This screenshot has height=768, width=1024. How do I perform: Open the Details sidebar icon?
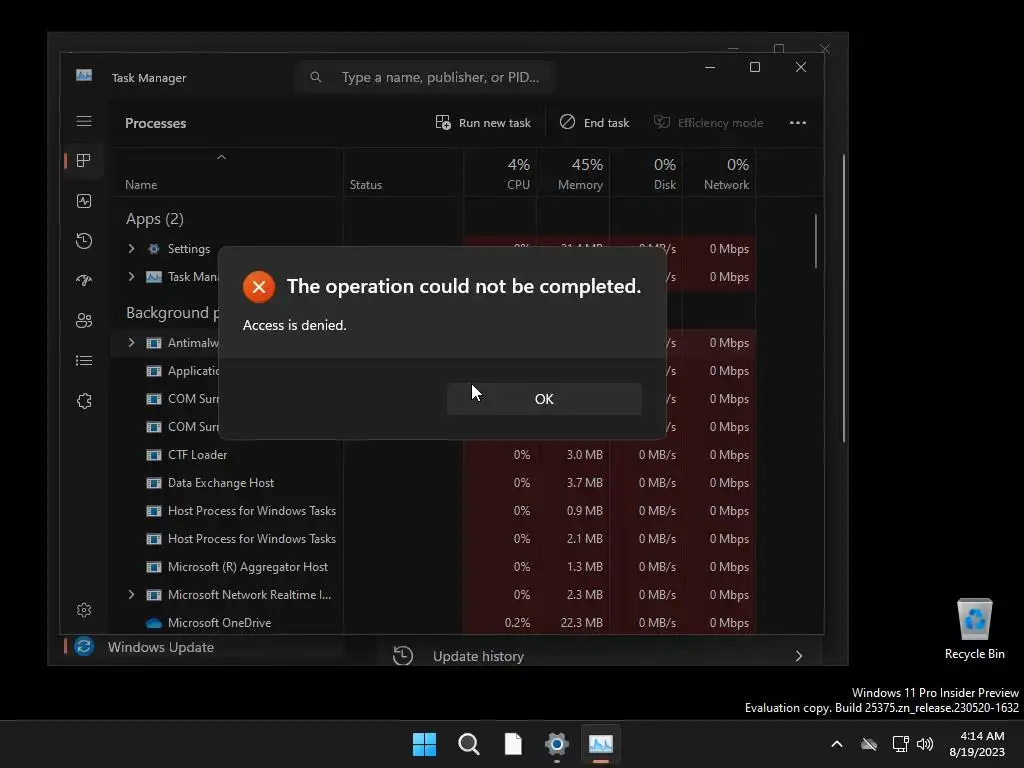(84, 360)
